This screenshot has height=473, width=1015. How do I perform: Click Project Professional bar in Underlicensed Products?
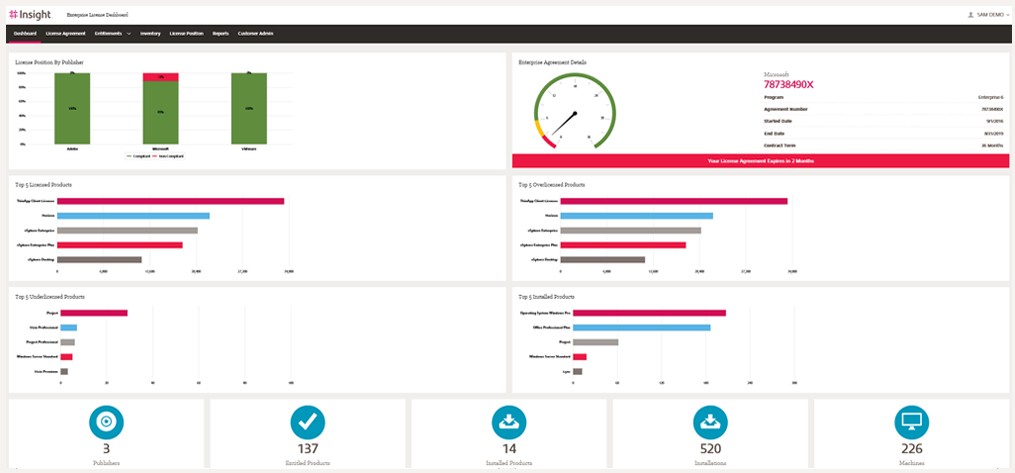click(x=68, y=342)
